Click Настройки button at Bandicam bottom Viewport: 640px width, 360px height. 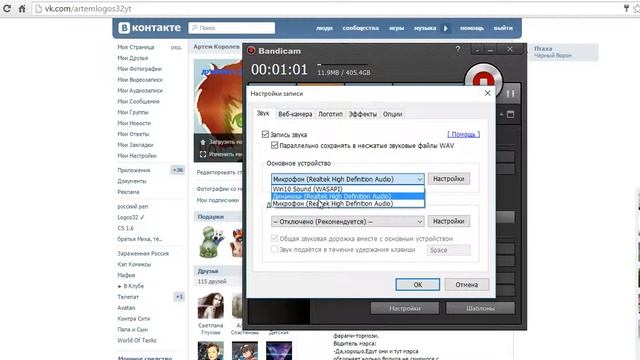tap(405, 308)
